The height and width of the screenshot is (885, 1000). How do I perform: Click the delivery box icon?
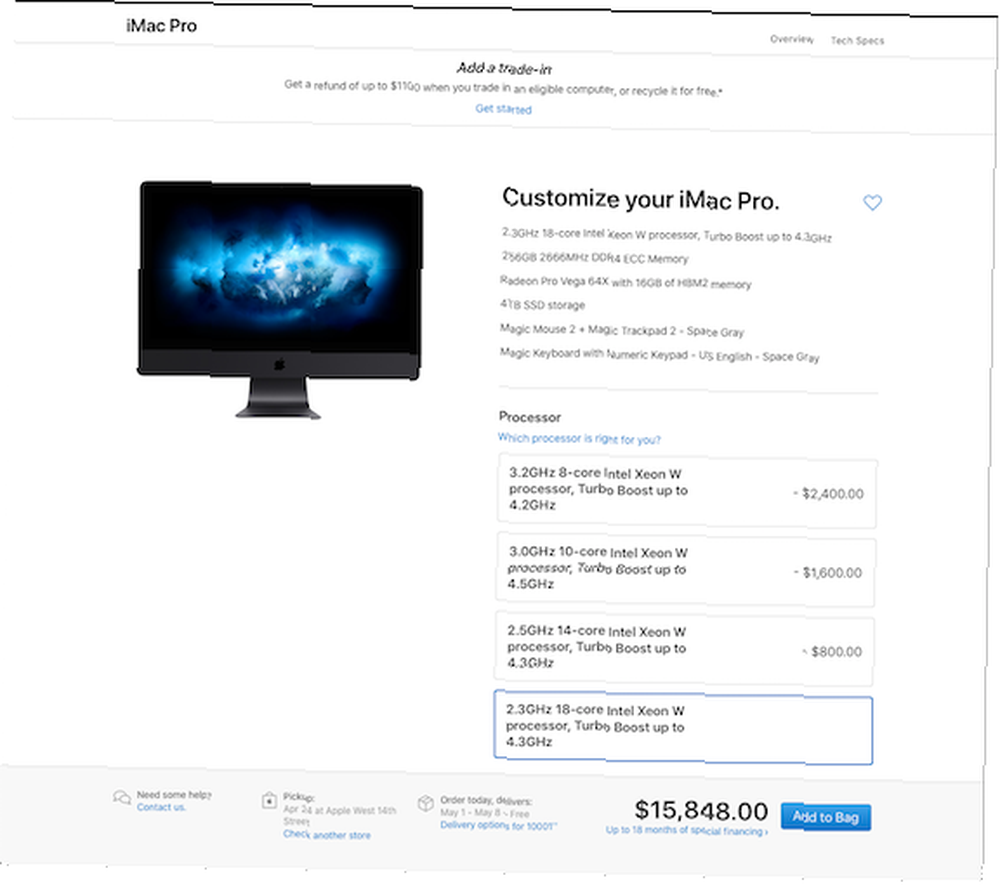click(x=425, y=803)
